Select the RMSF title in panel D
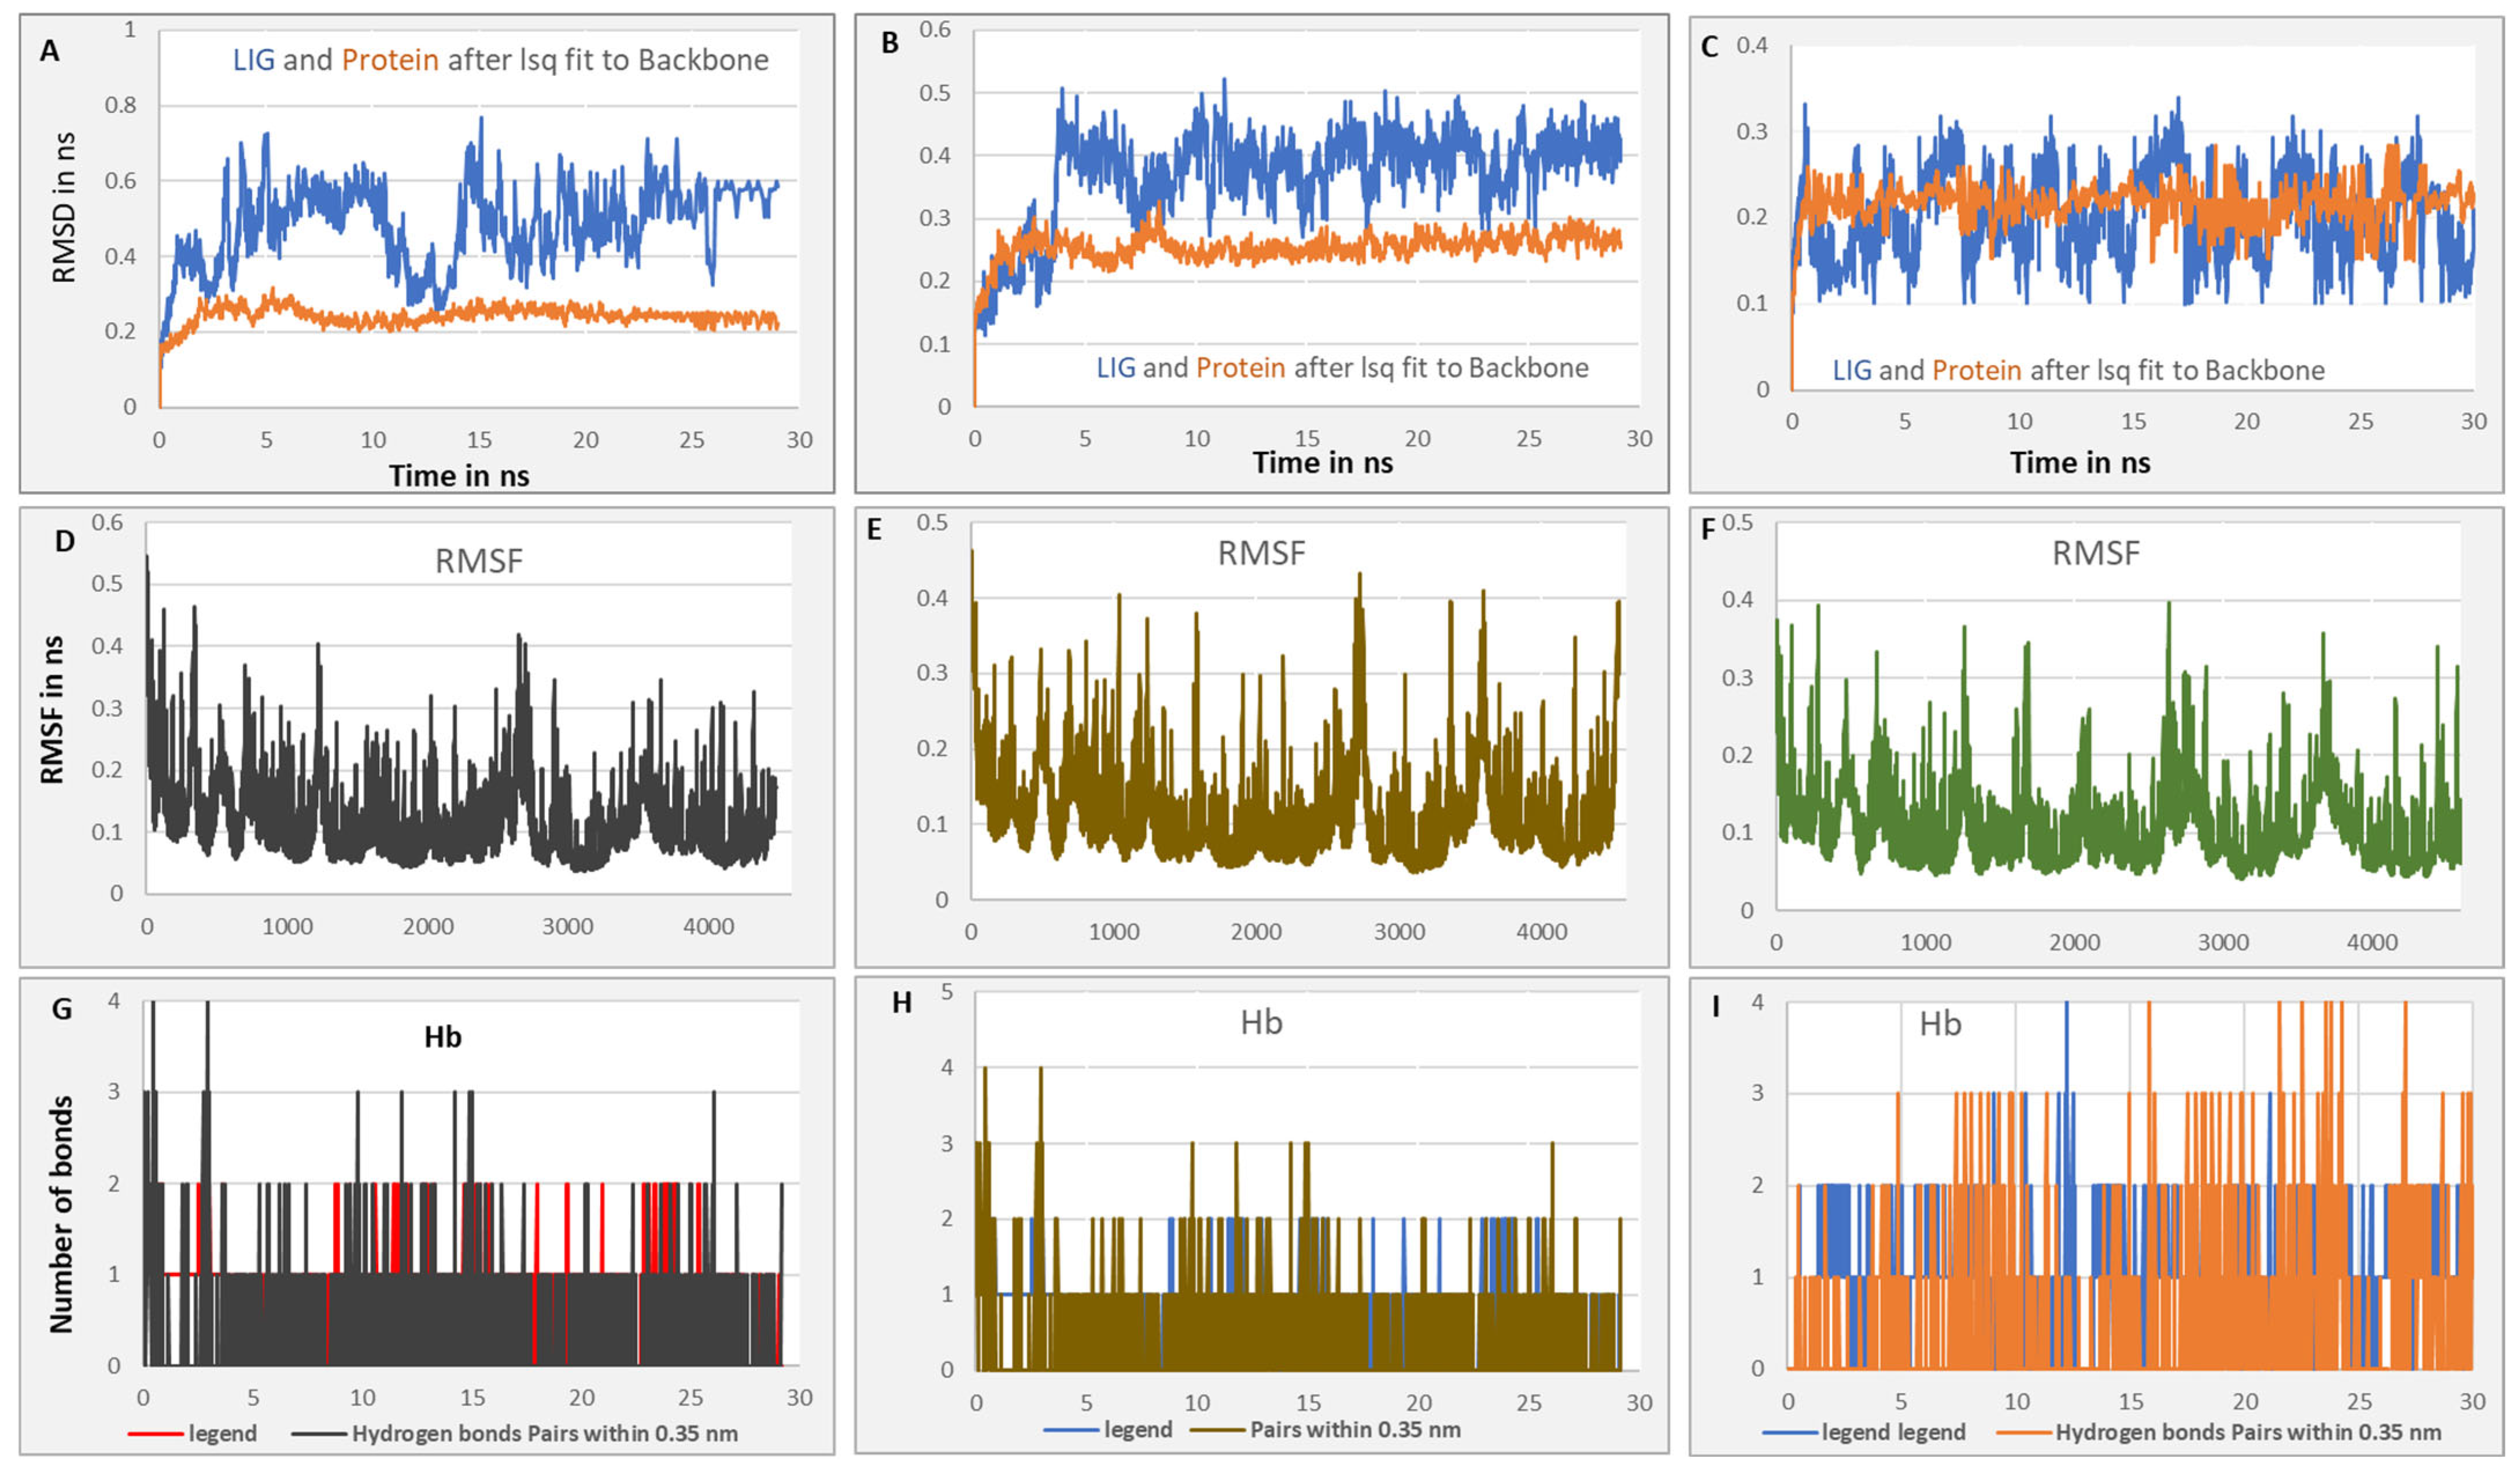The width and height of the screenshot is (2520, 1472). pos(478,561)
